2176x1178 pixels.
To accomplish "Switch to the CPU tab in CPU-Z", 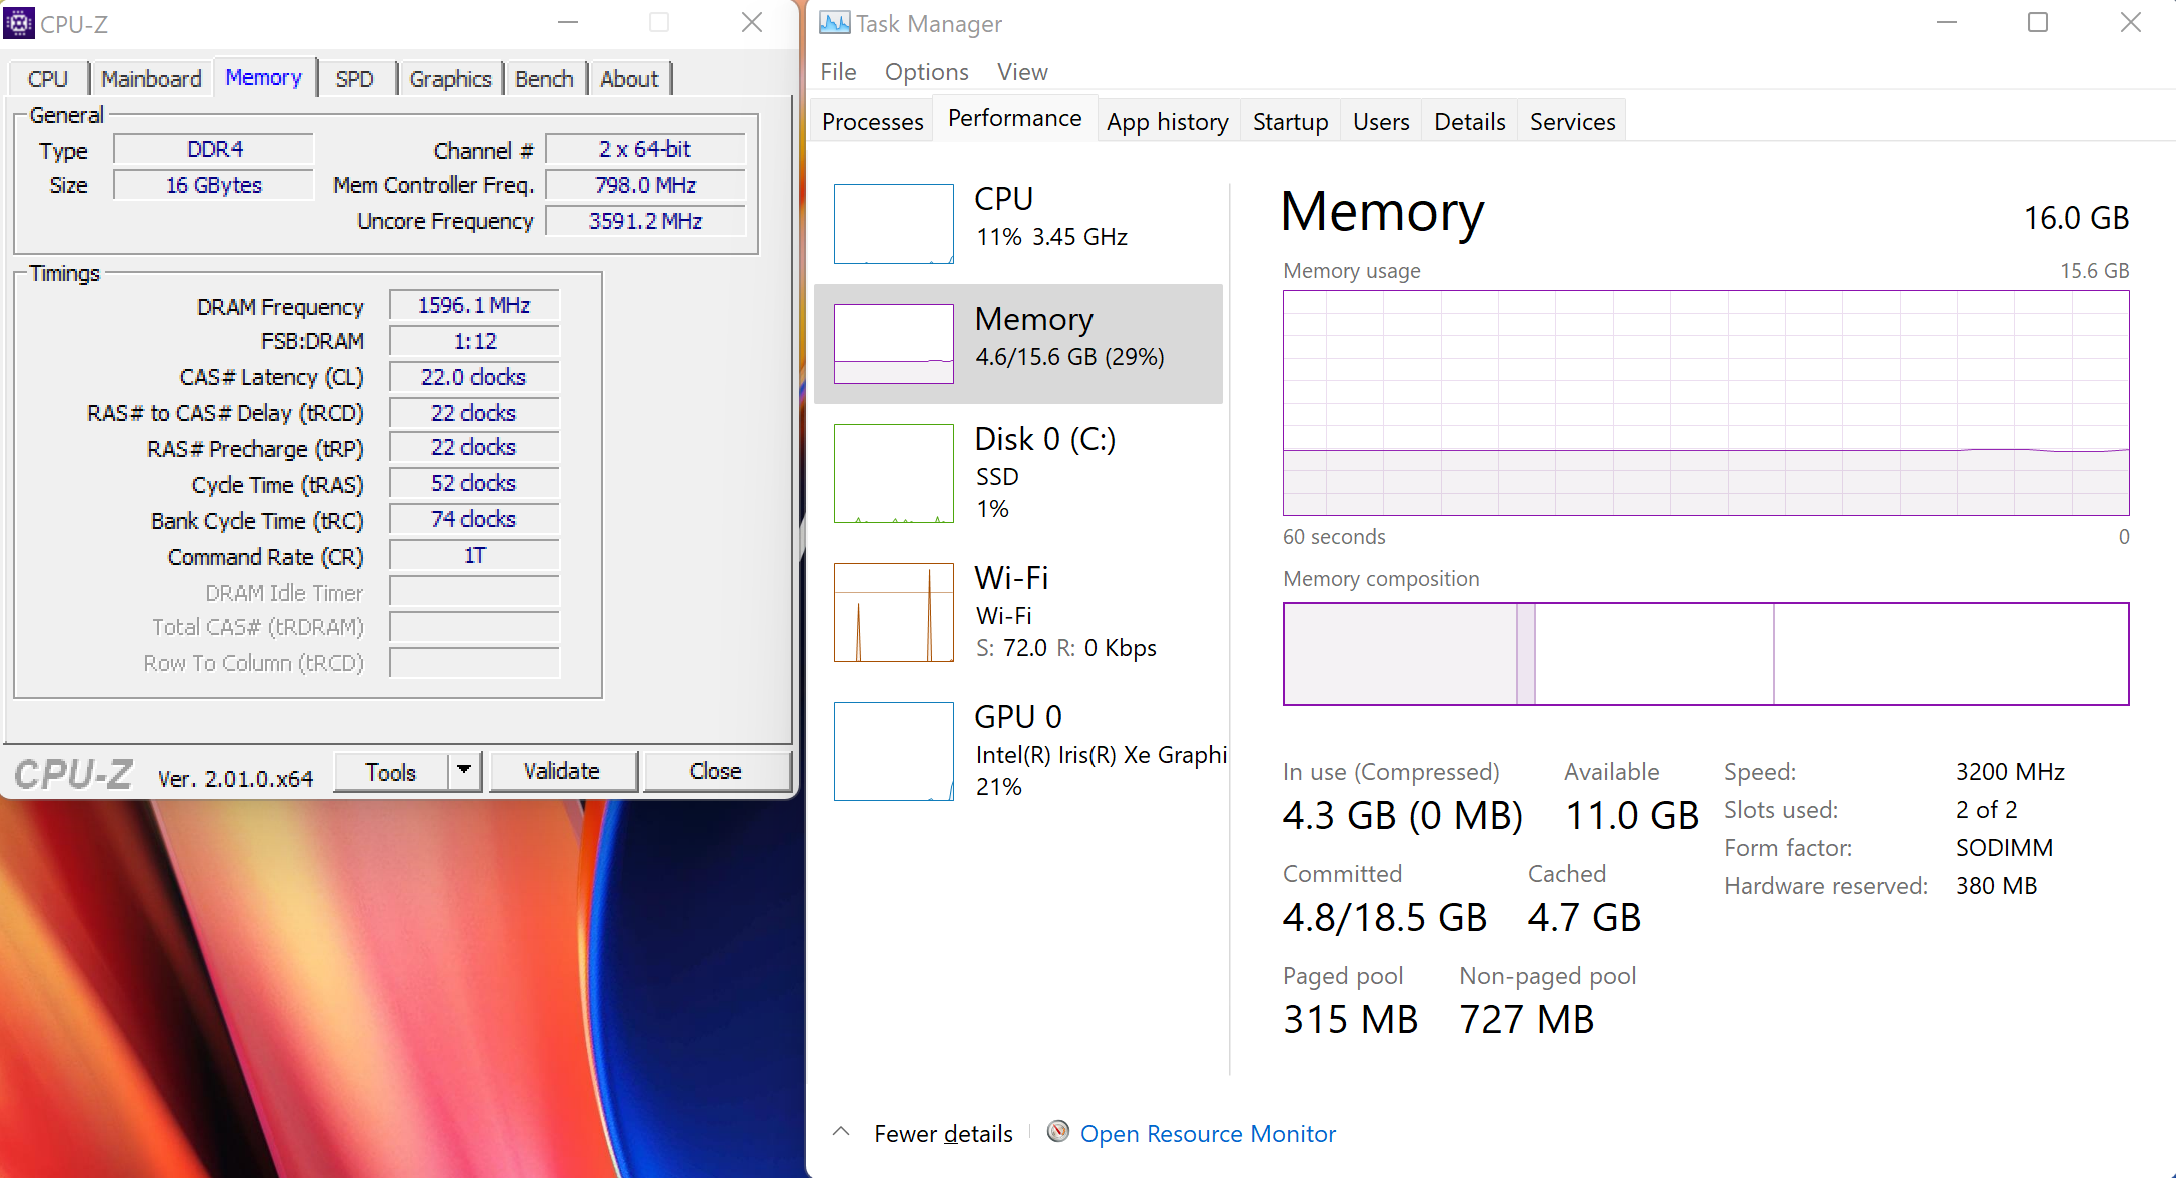I will 48,79.
